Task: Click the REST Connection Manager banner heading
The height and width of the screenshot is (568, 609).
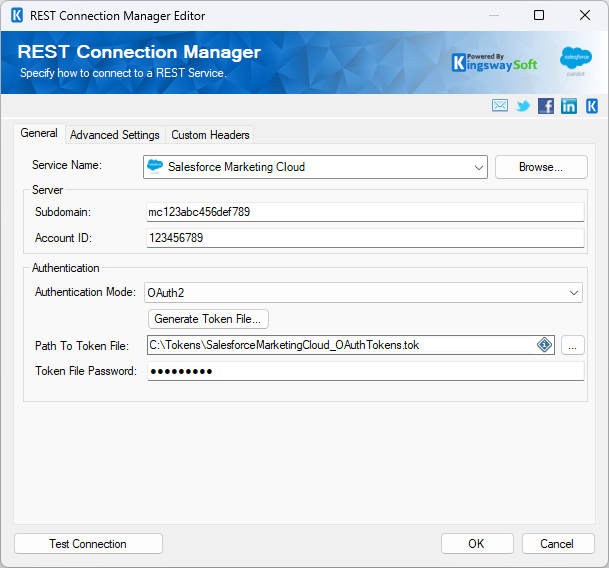Action: point(139,52)
